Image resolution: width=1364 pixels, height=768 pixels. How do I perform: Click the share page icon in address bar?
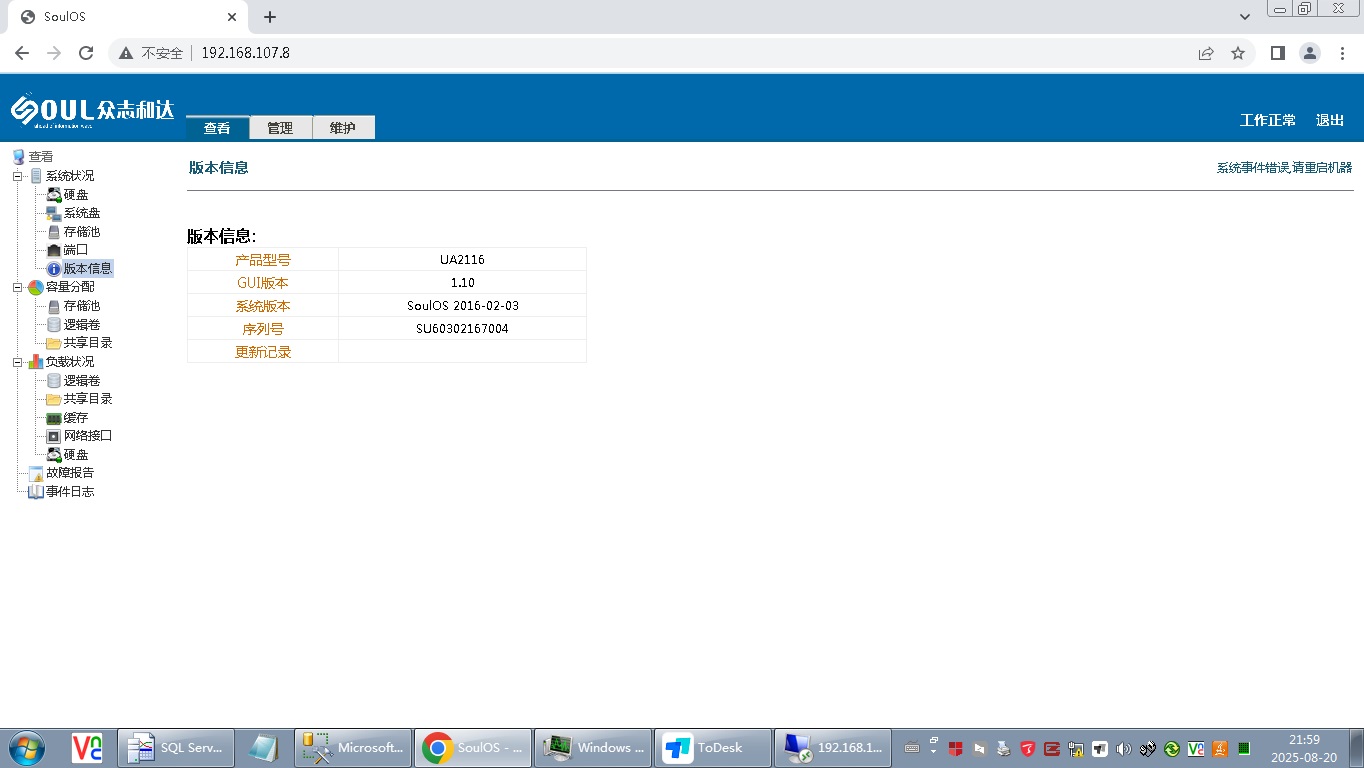point(1206,53)
